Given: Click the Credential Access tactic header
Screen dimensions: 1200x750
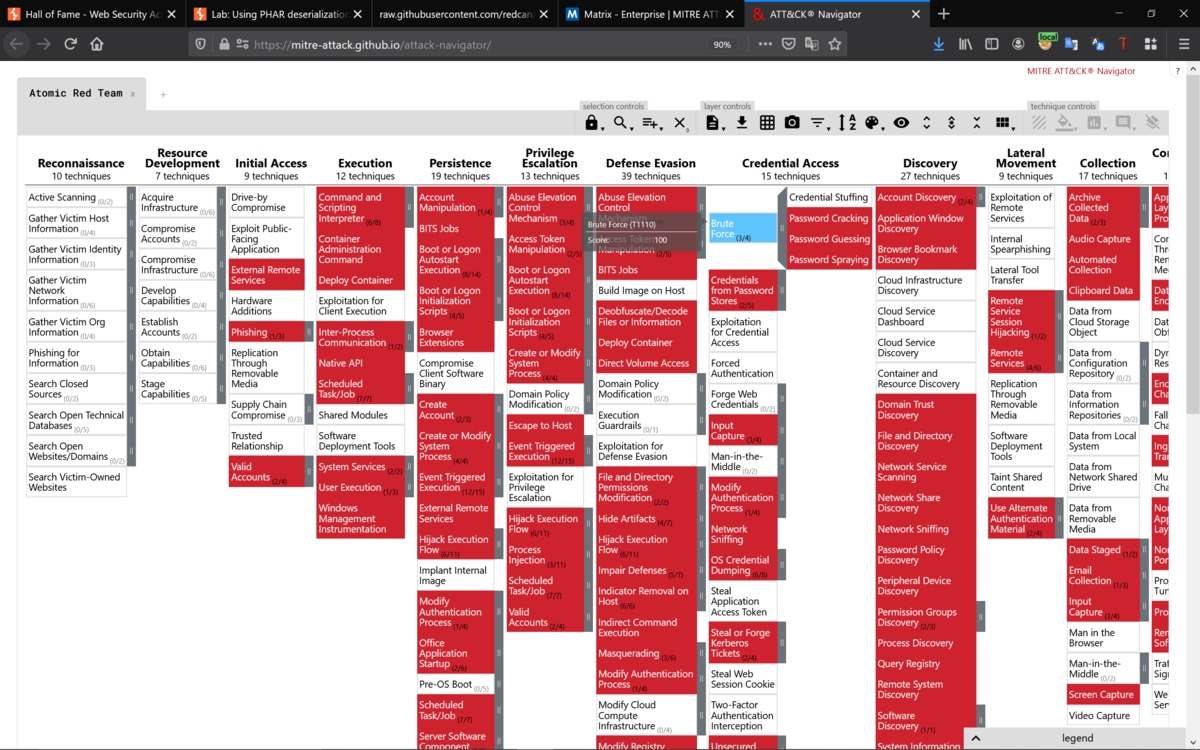Looking at the screenshot, I should (x=790, y=163).
